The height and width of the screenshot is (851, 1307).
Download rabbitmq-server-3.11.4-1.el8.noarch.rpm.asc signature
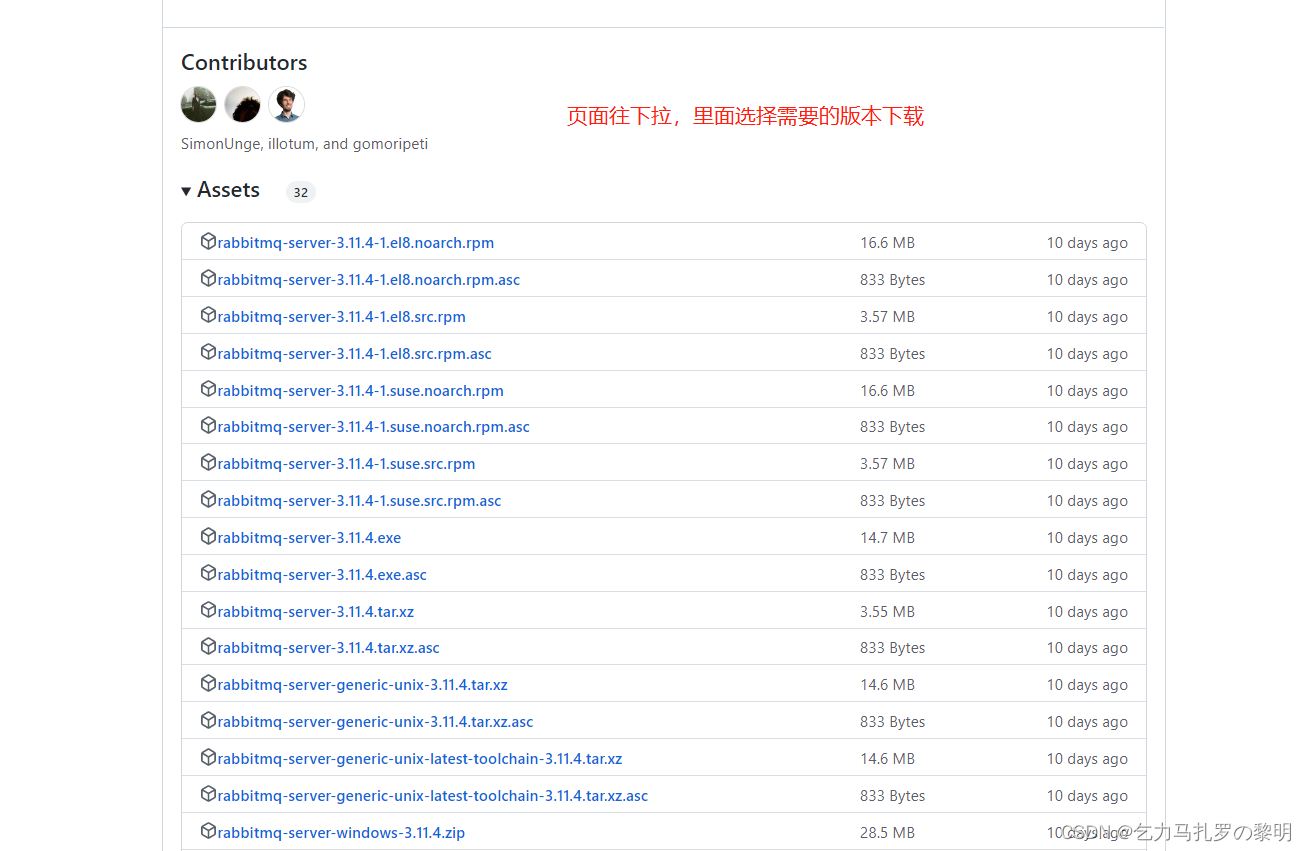click(x=369, y=280)
